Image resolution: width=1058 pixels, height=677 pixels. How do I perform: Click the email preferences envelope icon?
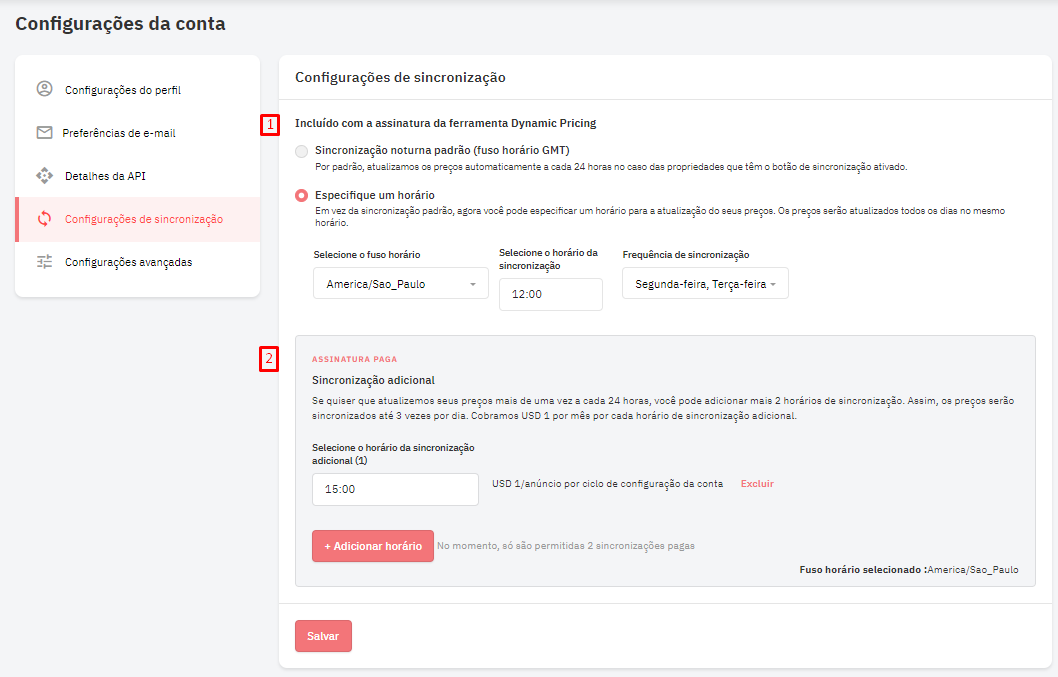click(x=44, y=132)
